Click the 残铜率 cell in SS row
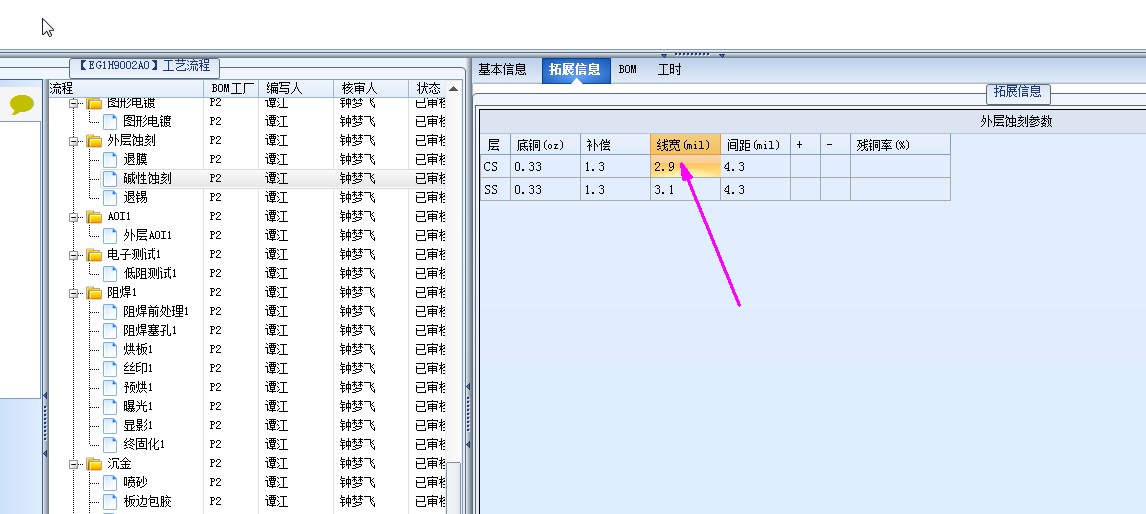The width and height of the screenshot is (1146, 514). click(x=900, y=189)
